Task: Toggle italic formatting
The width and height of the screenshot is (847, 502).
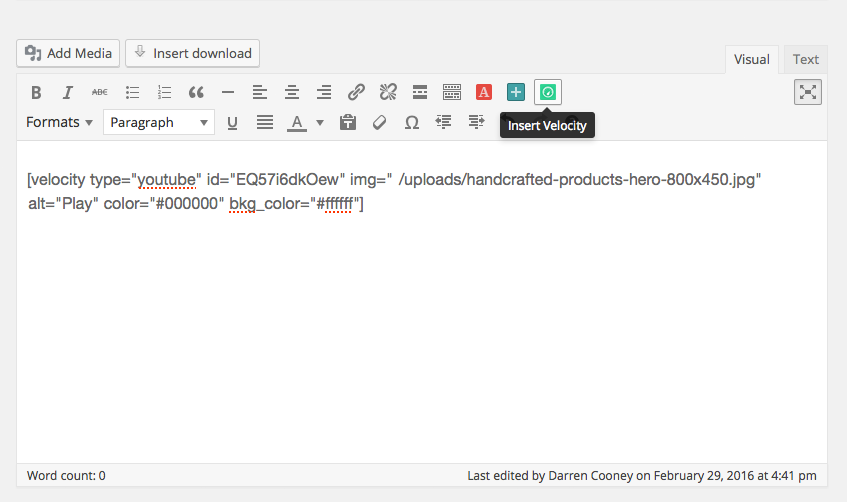Action: click(68, 92)
